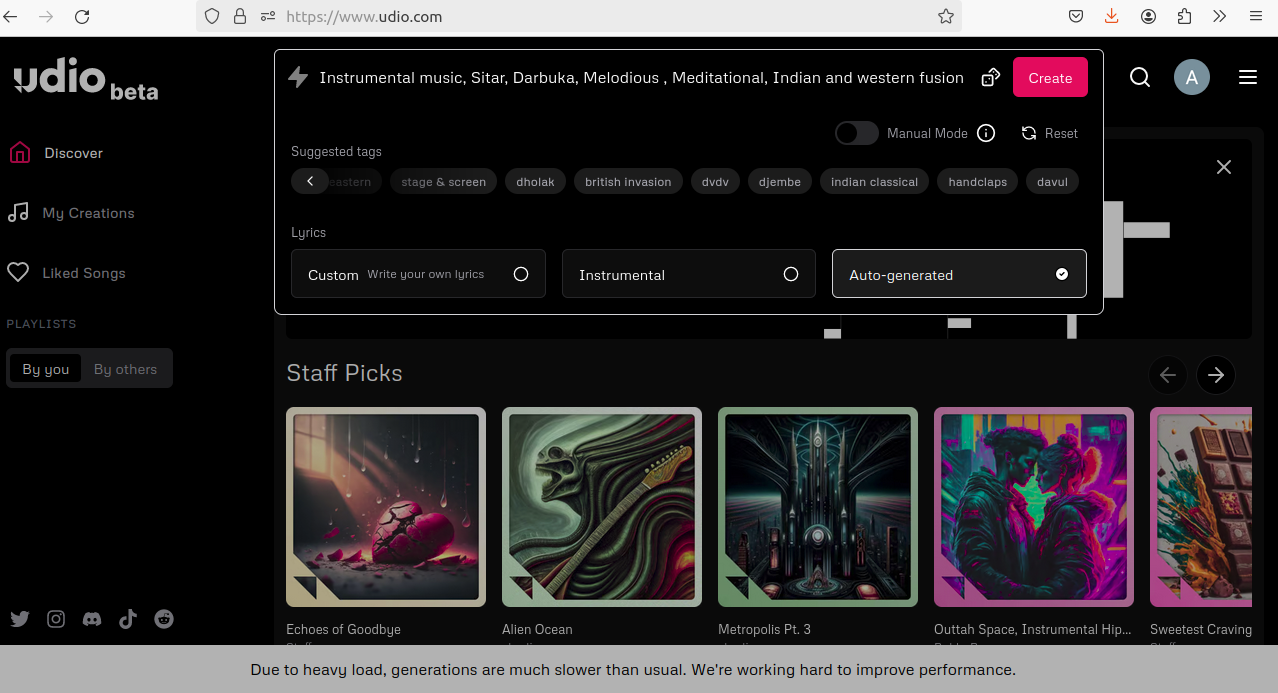The width and height of the screenshot is (1278, 693).
Task: Add the indian classical tag
Action: (x=874, y=181)
